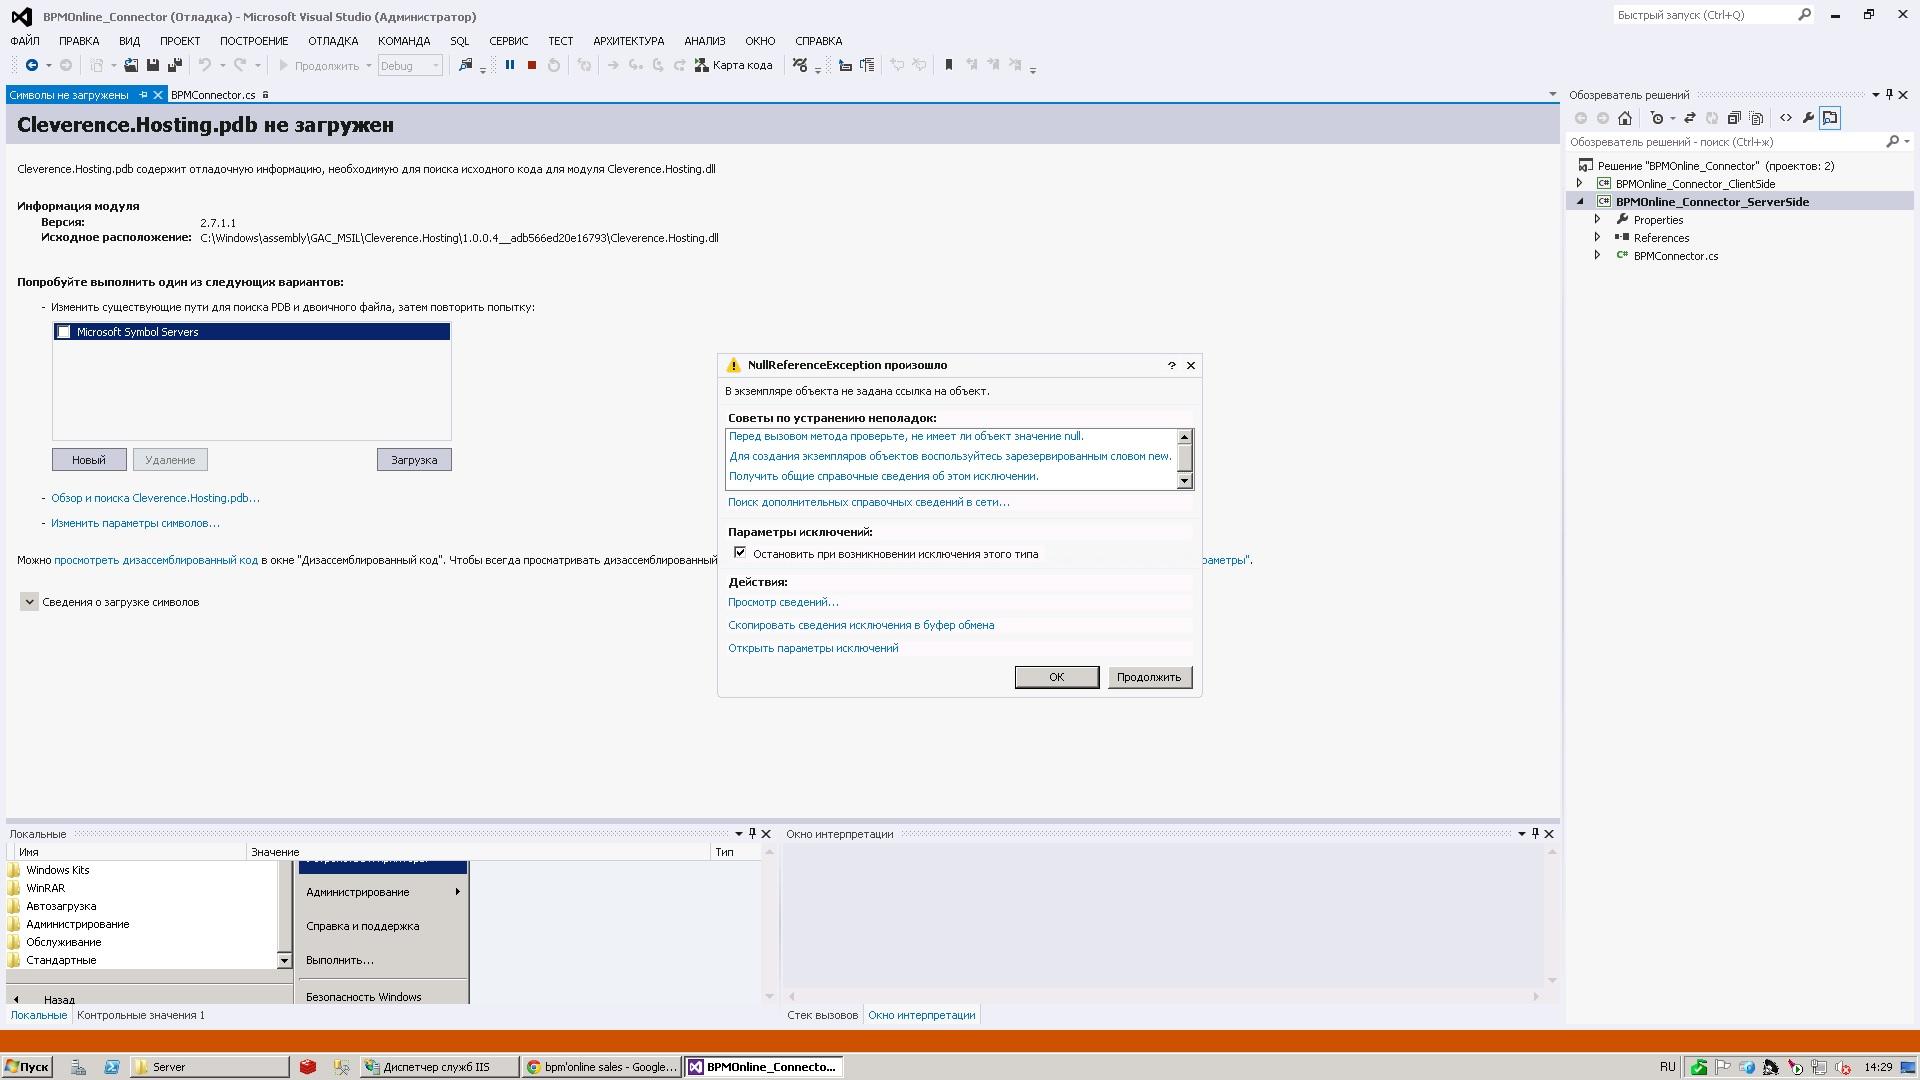Click the RU language indicator in the tray

(x=1667, y=1067)
